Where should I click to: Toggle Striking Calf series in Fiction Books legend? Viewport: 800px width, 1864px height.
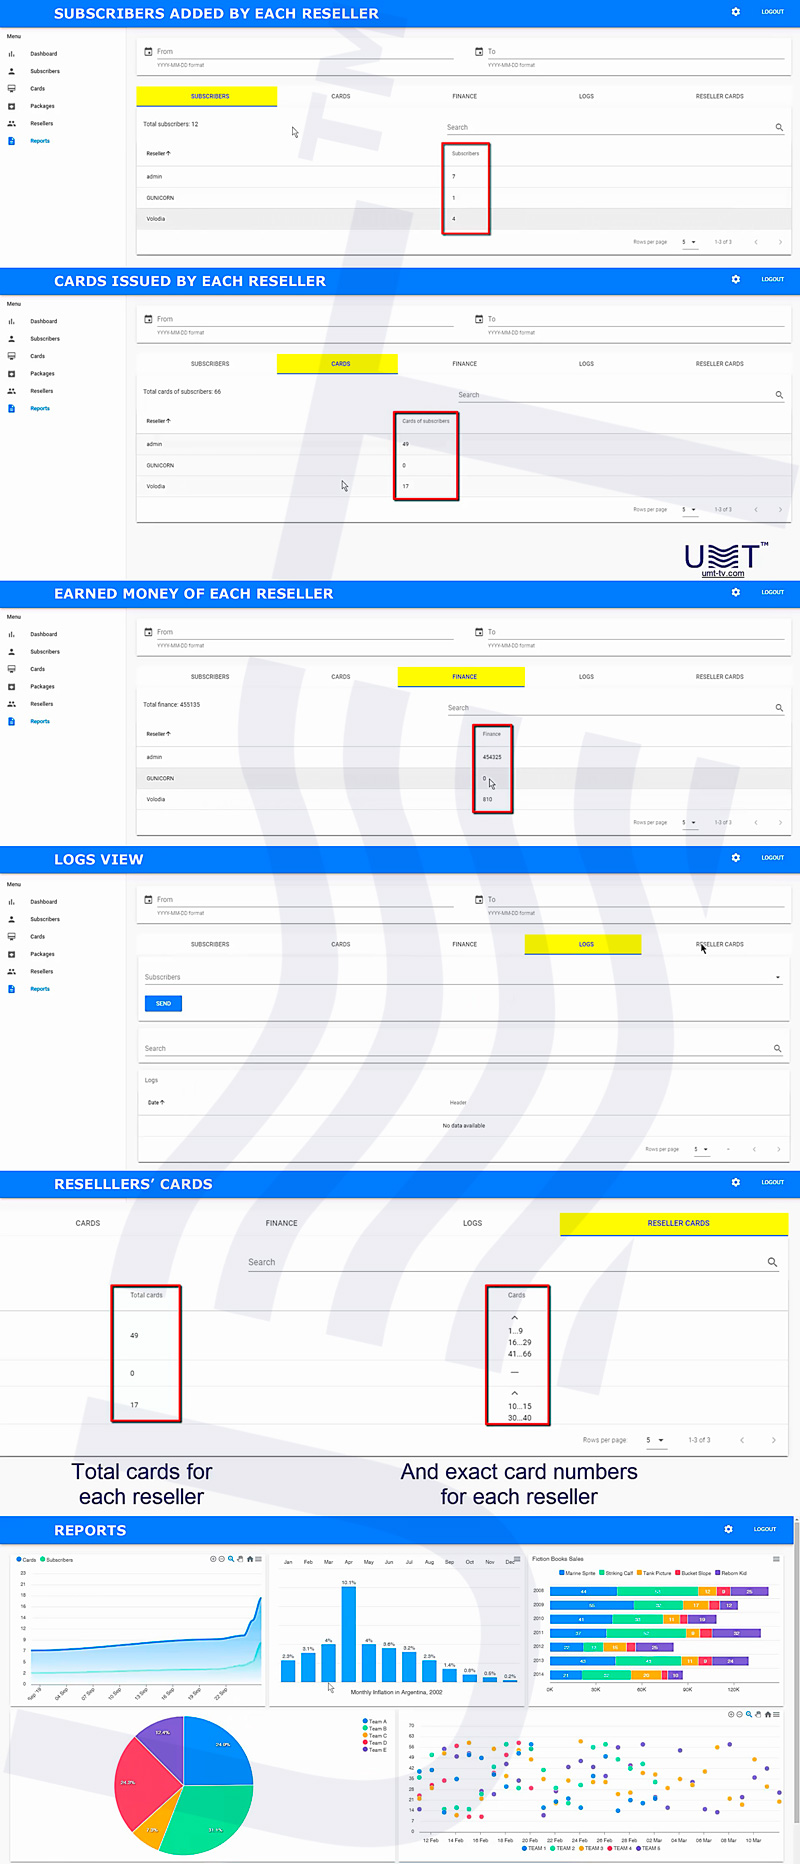[616, 1573]
